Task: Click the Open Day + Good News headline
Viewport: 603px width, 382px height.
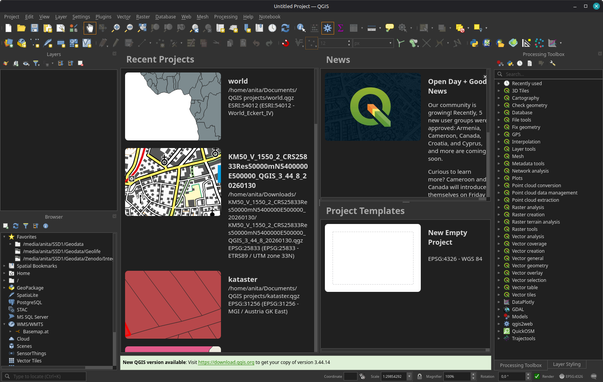Action: [457, 86]
